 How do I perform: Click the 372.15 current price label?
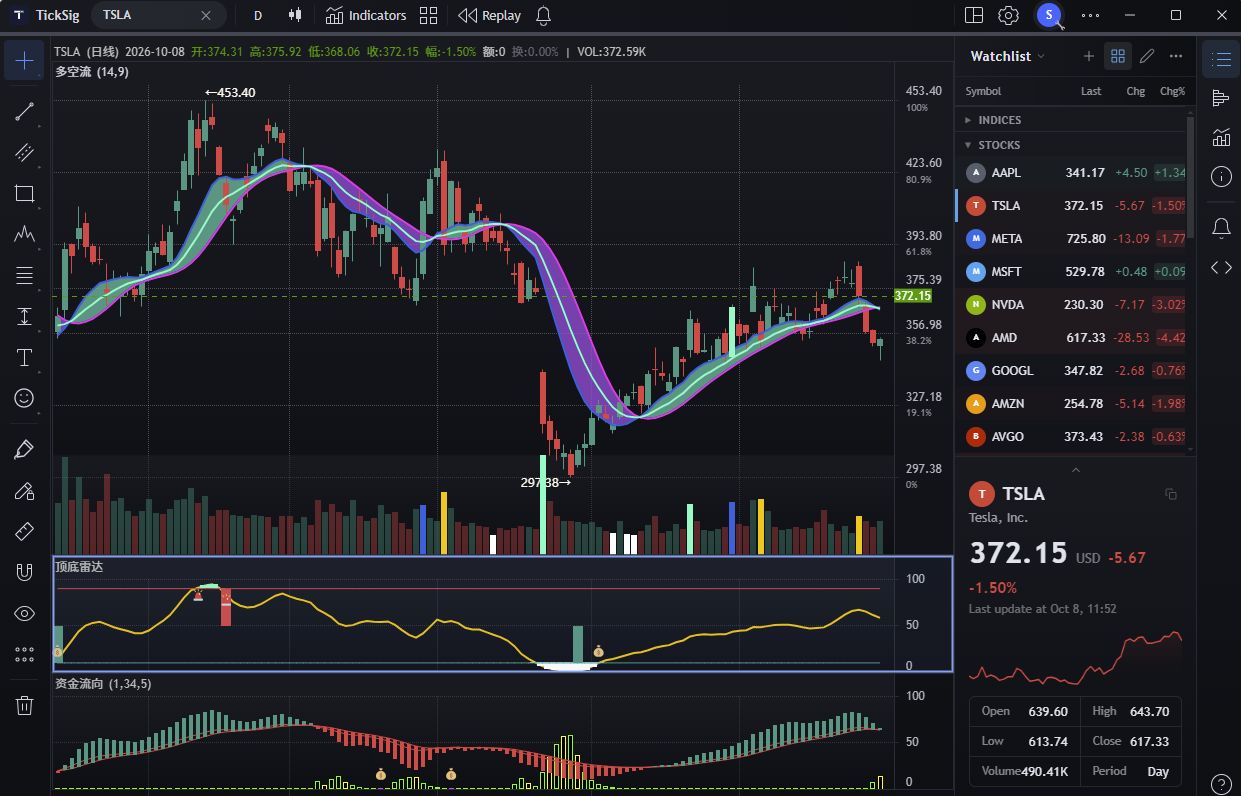point(912,296)
